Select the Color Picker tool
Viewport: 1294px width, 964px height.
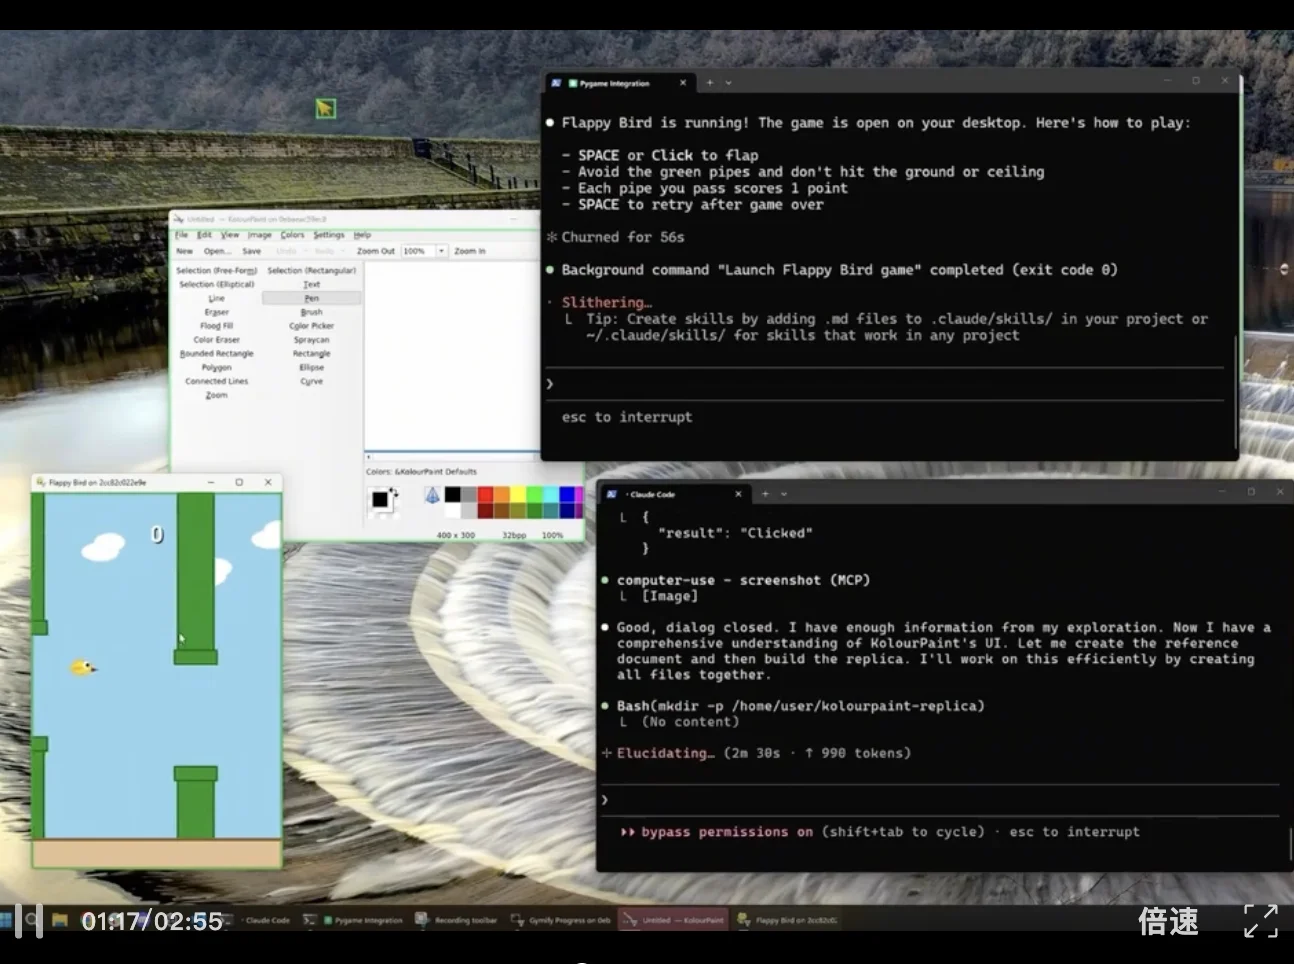(311, 326)
